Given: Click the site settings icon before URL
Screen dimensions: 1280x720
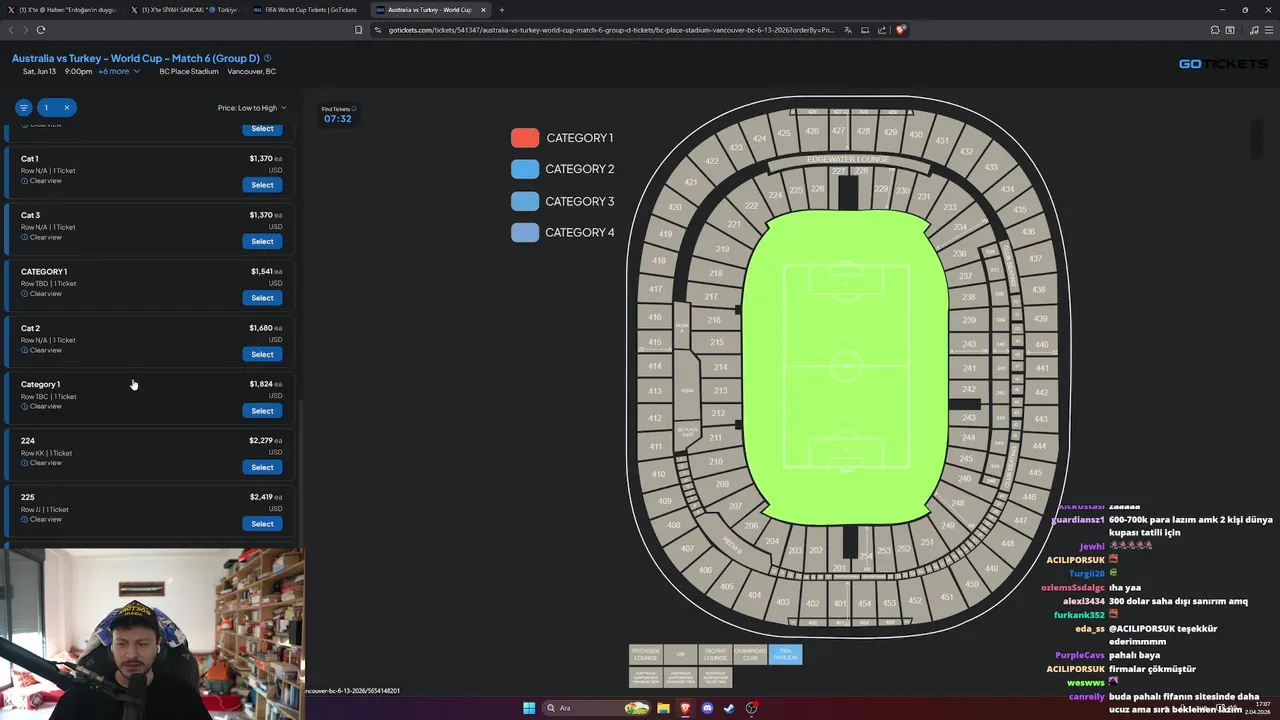Looking at the screenshot, I should coord(378,30).
